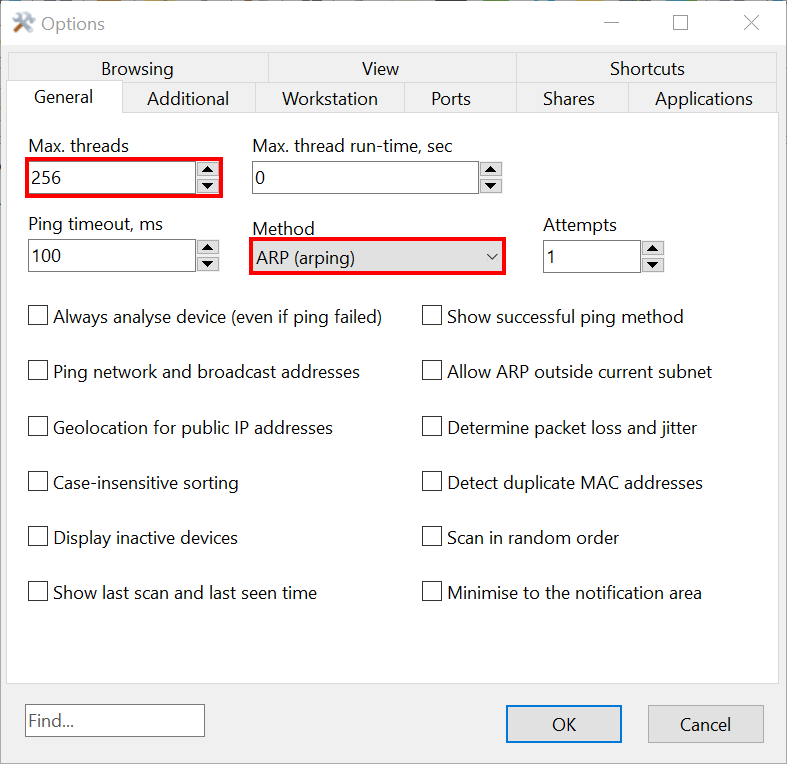Decrease Ping timeout with down arrow
This screenshot has width=787, height=764.
207,264
